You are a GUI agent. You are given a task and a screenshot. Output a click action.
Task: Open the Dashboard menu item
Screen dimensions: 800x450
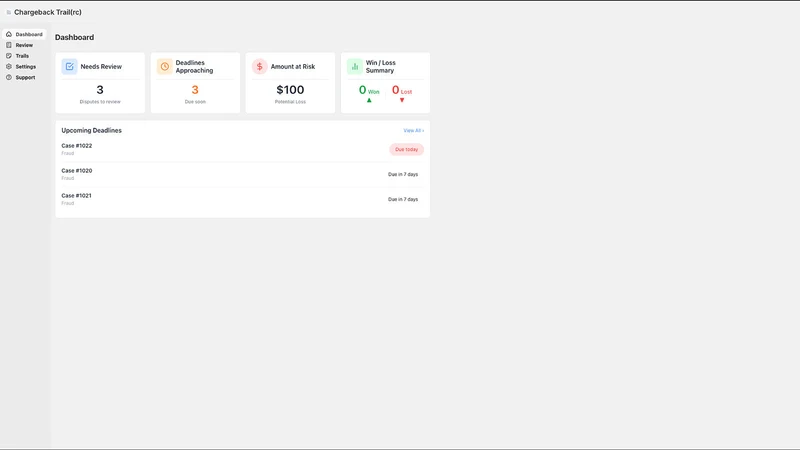24,34
